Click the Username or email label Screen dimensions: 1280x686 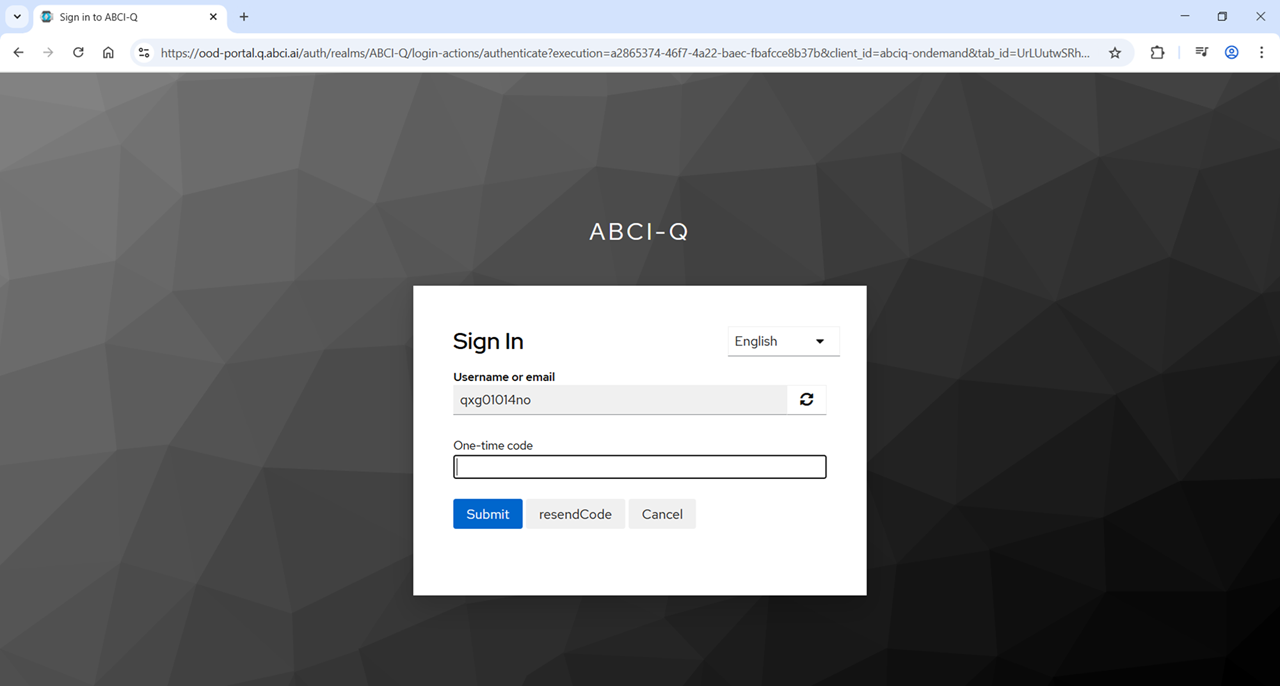click(x=504, y=377)
